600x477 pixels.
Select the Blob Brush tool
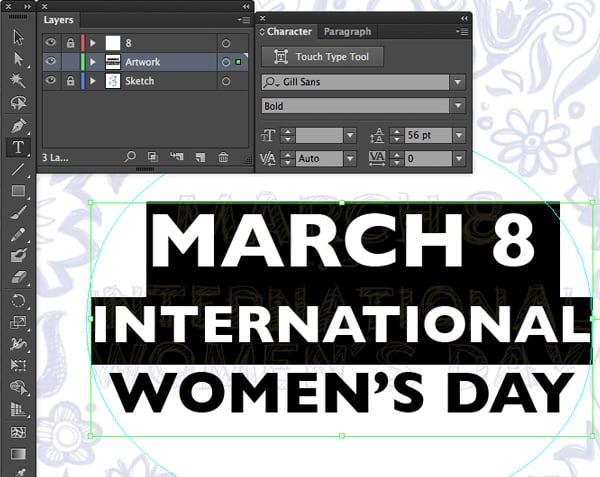pyautogui.click(x=18, y=256)
